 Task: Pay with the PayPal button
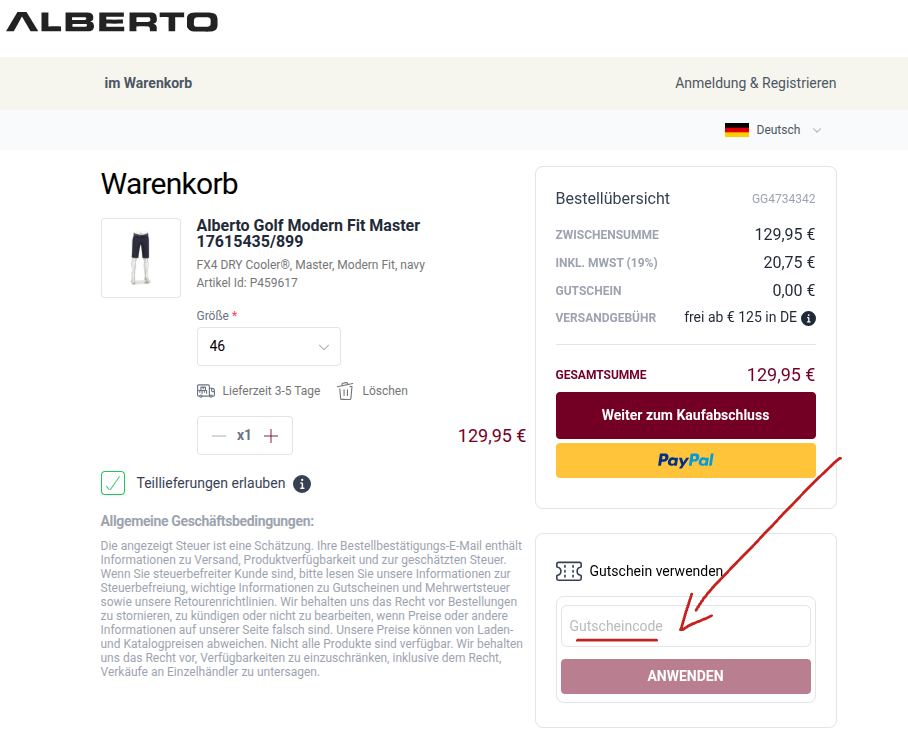(685, 460)
